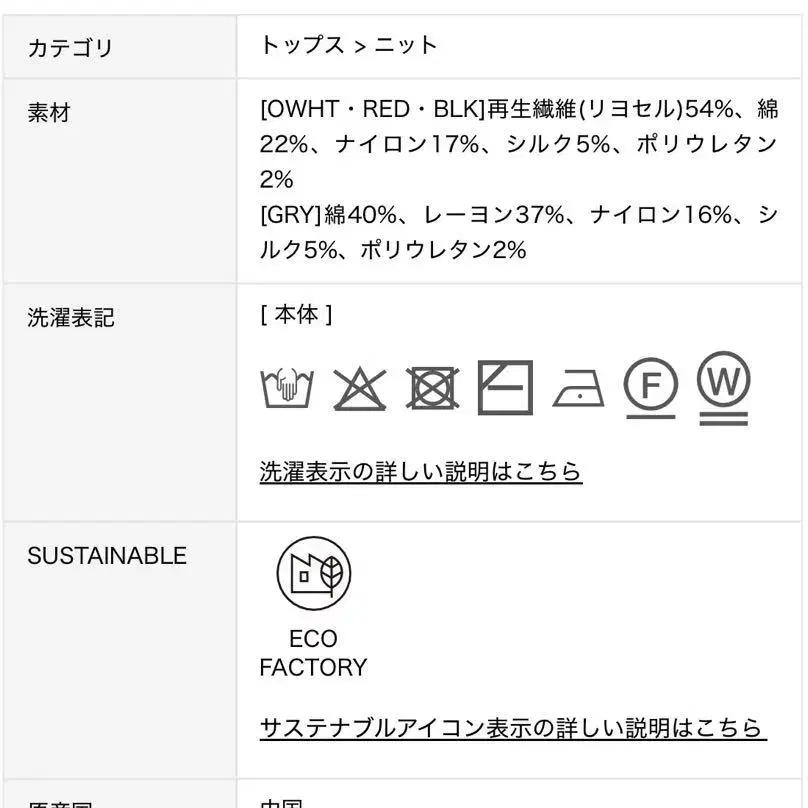Click the 洗濯表記 row label

click(x=70, y=318)
